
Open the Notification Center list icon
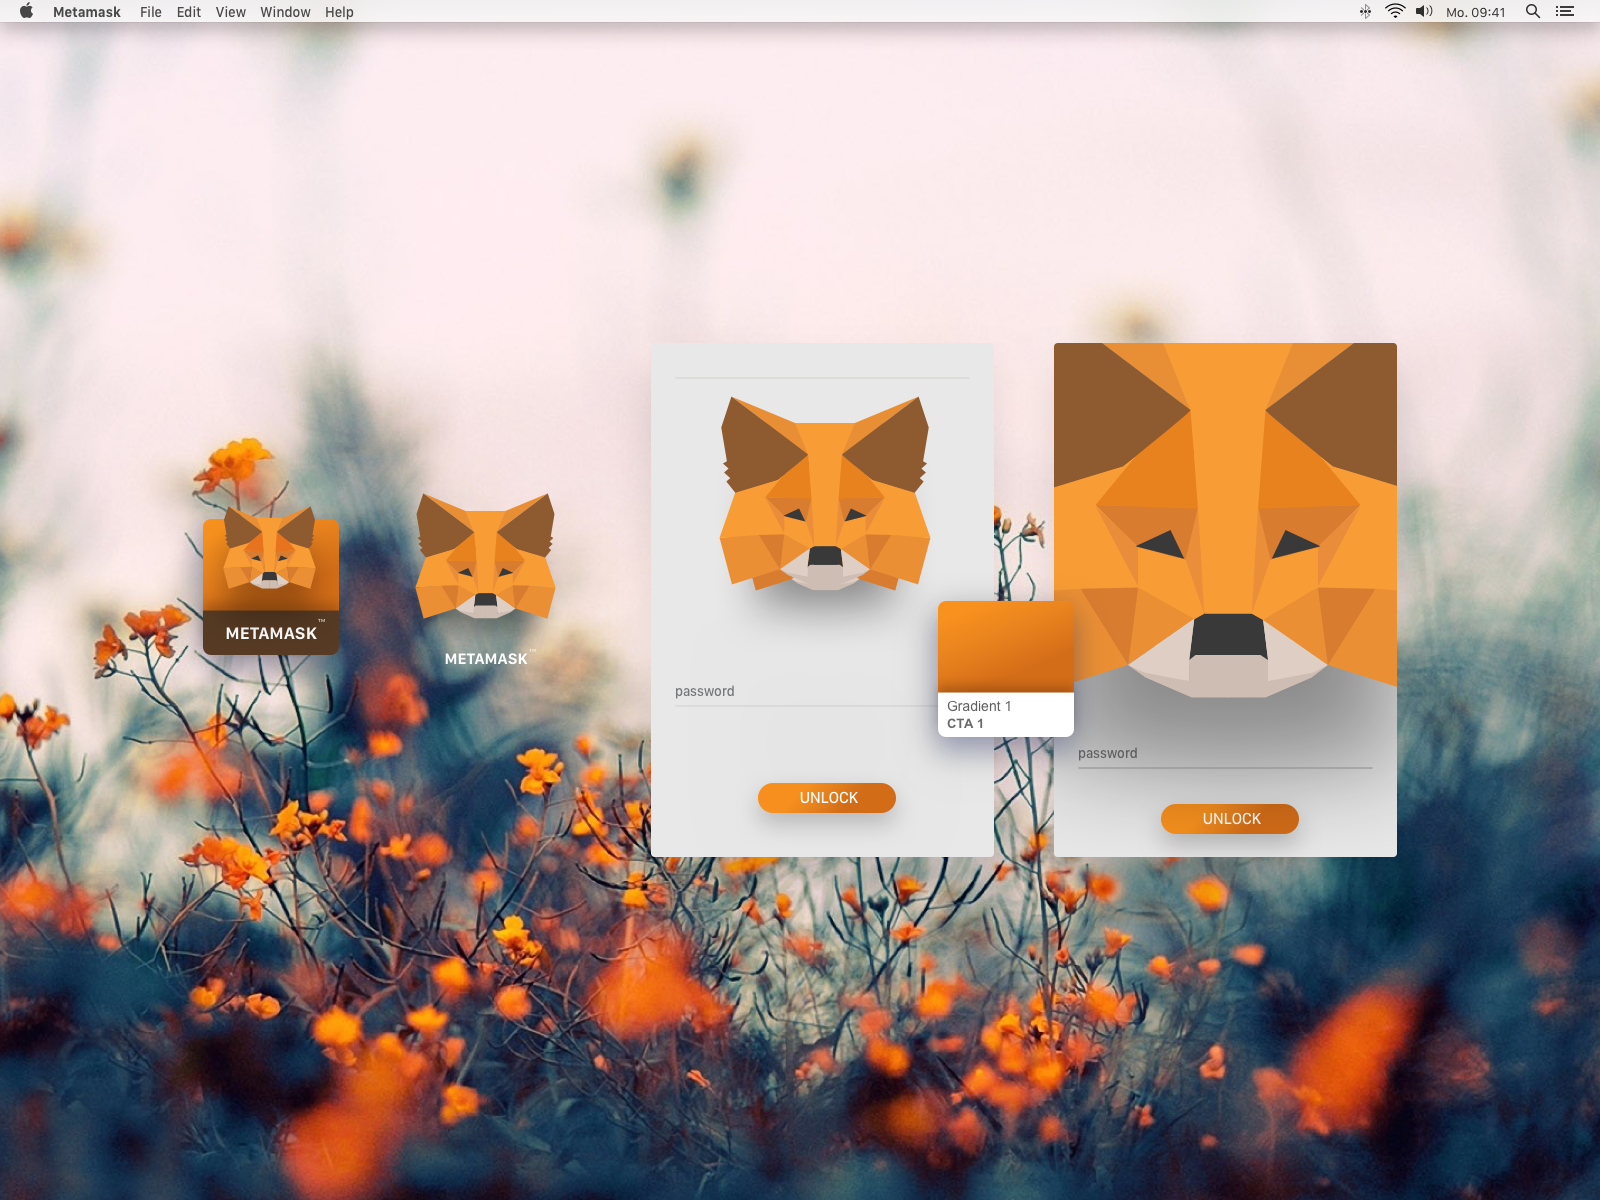[x=1565, y=12]
